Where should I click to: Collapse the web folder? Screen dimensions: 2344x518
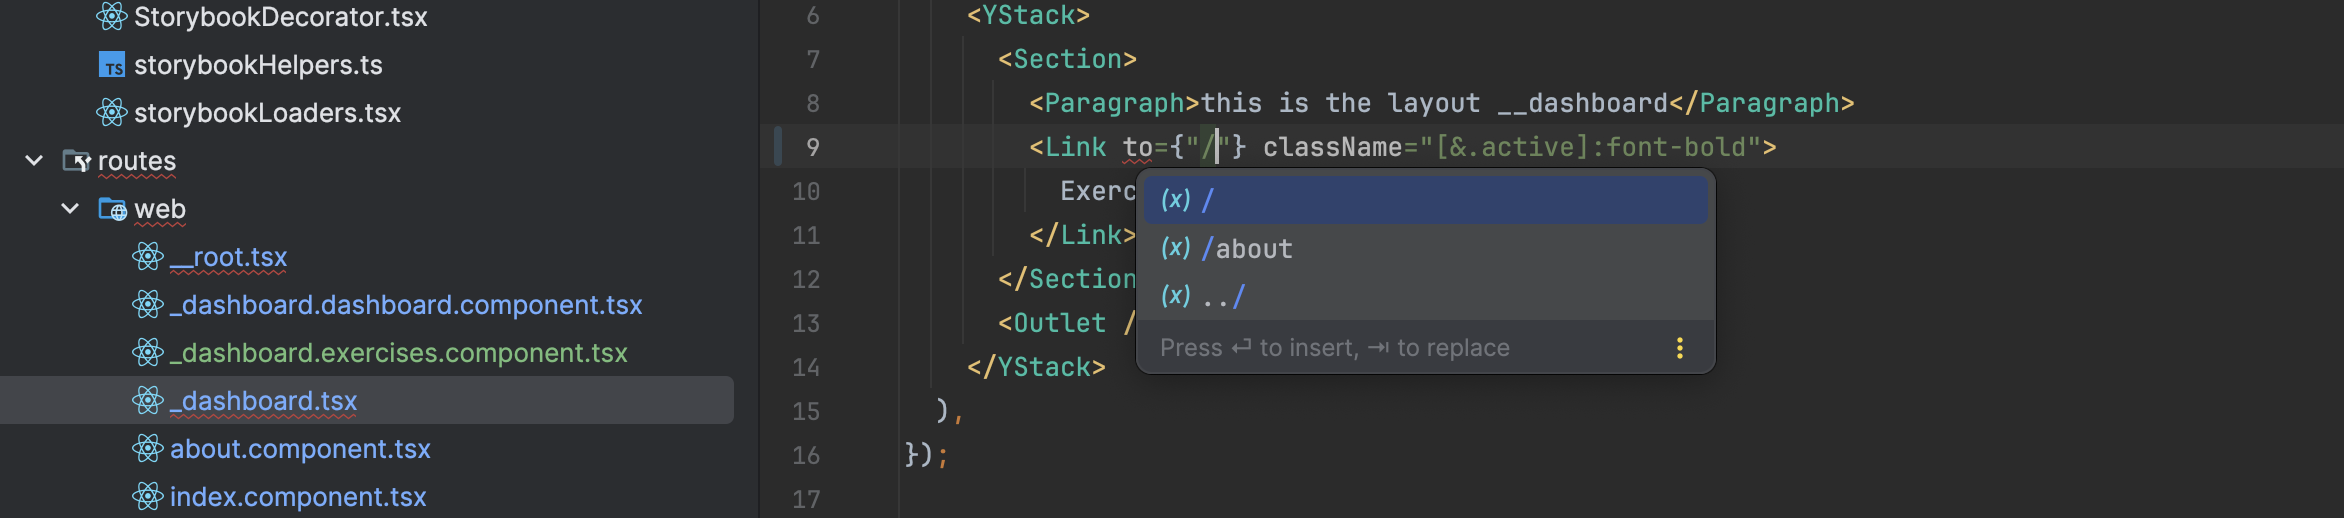(x=70, y=209)
